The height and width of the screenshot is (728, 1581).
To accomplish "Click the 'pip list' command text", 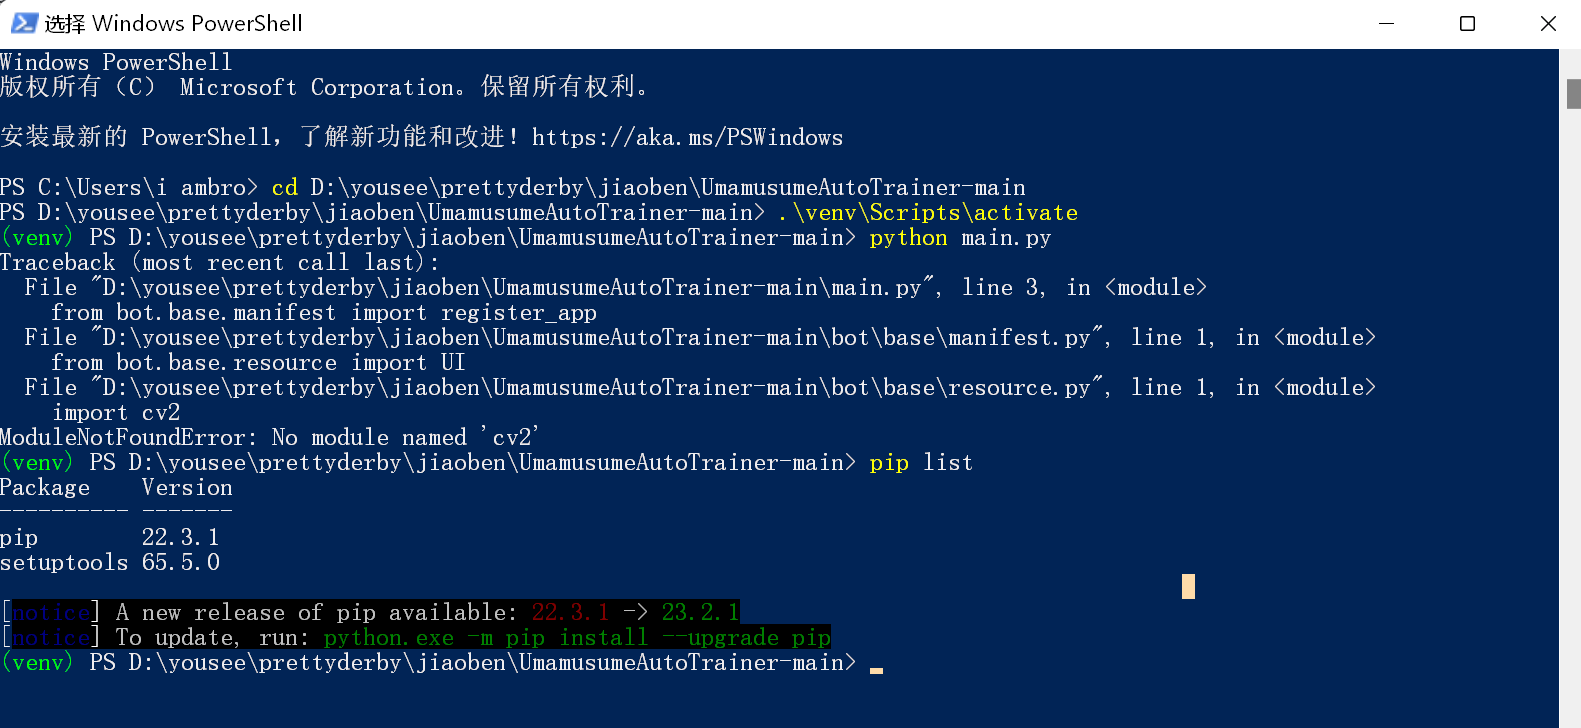I will (920, 462).
